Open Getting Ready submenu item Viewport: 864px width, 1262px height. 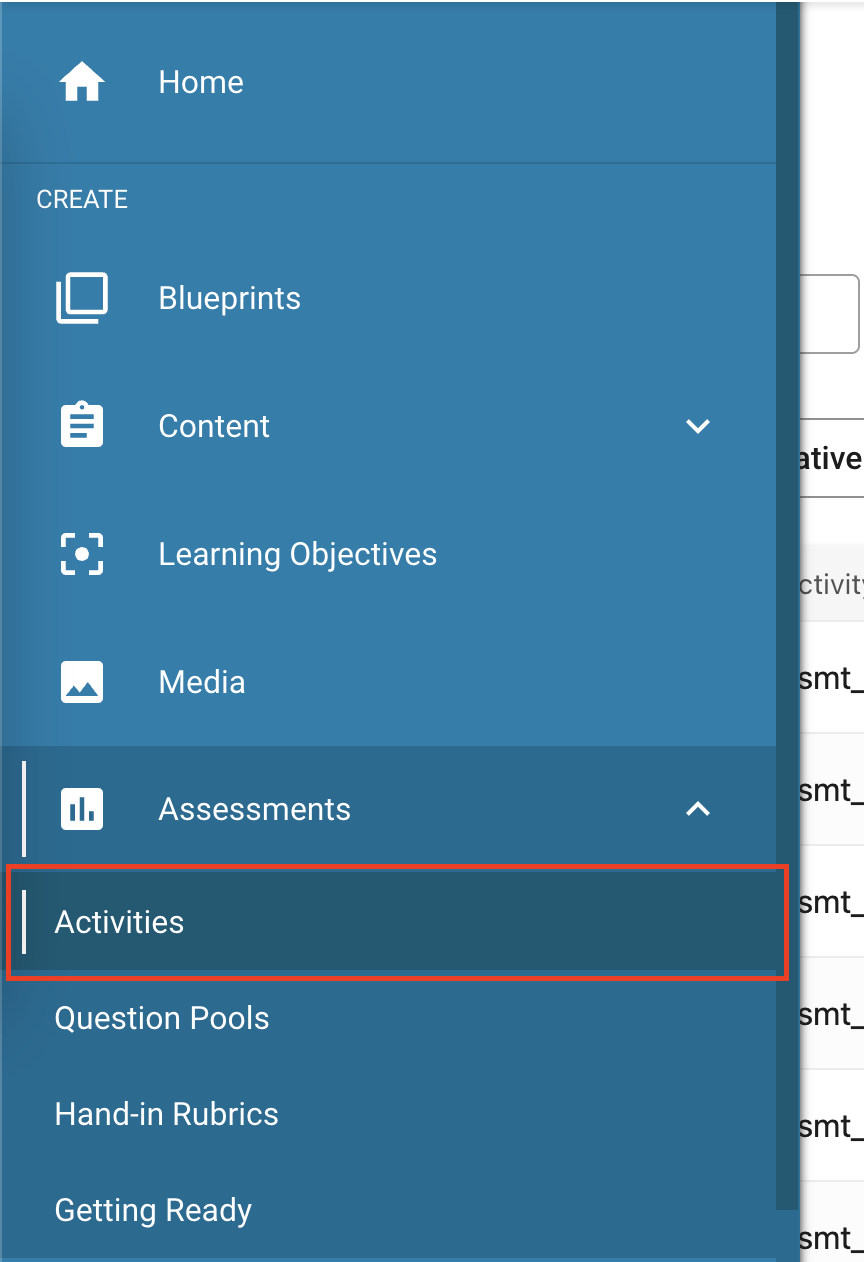click(153, 1211)
